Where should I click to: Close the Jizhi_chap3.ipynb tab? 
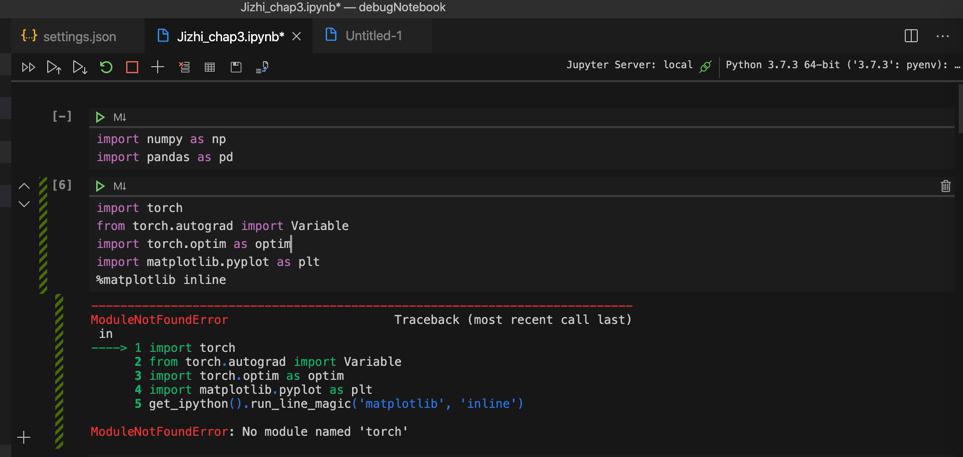(x=296, y=37)
